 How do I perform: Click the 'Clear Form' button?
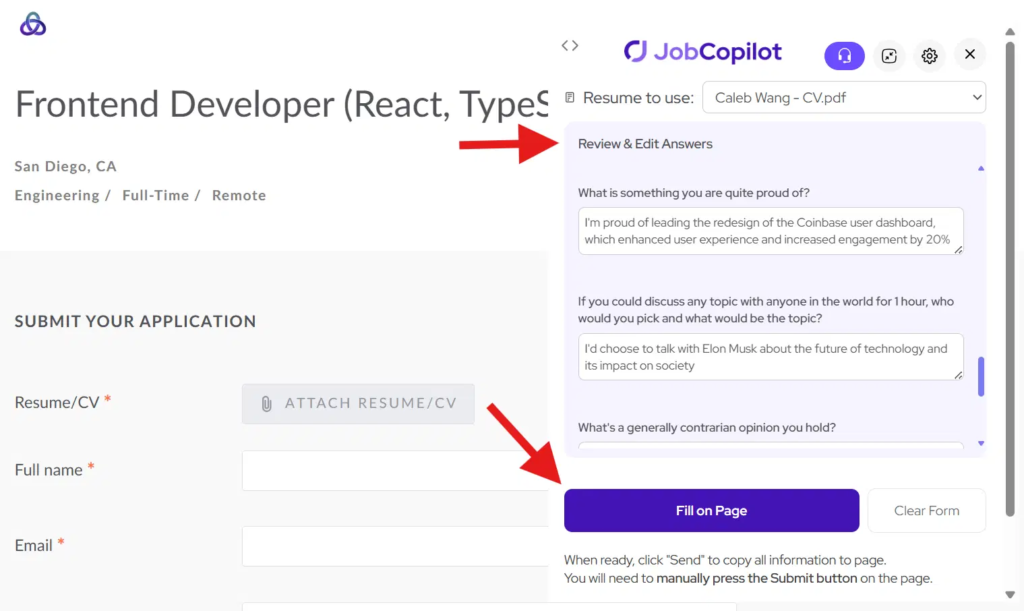pos(926,511)
